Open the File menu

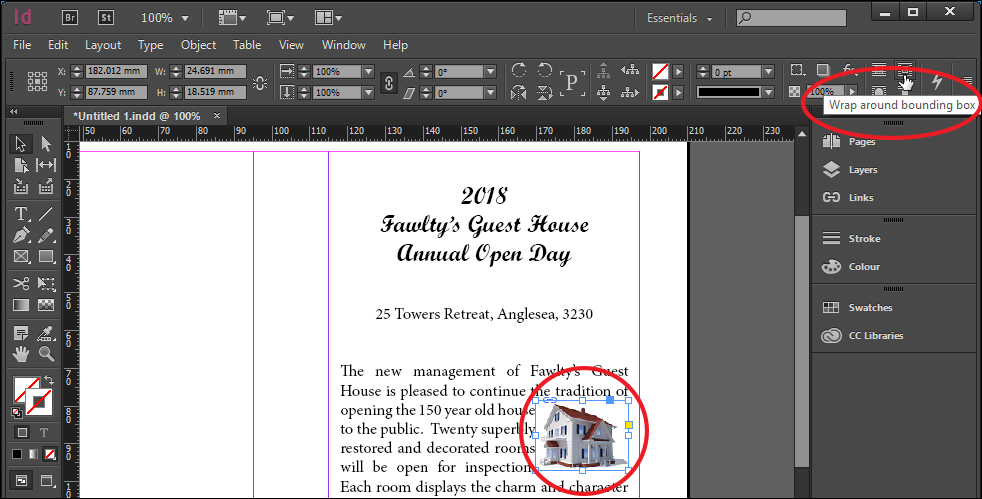(22, 45)
